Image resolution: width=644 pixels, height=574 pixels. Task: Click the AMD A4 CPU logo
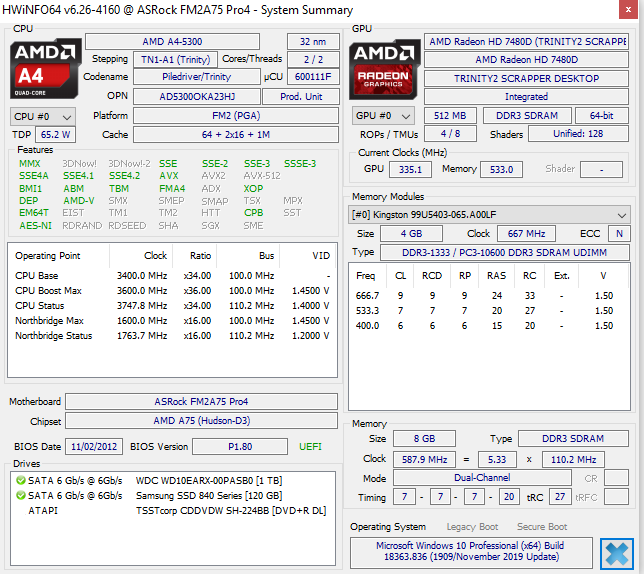(x=45, y=69)
